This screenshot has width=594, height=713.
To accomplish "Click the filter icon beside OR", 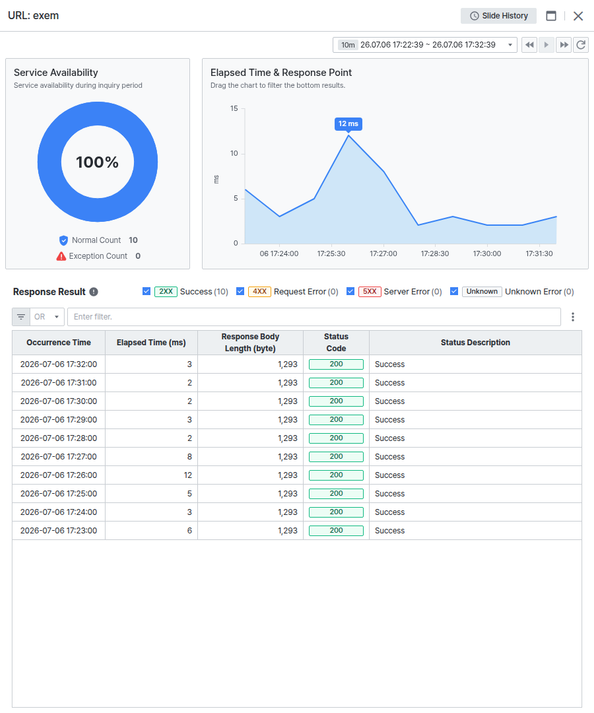I will [21, 316].
